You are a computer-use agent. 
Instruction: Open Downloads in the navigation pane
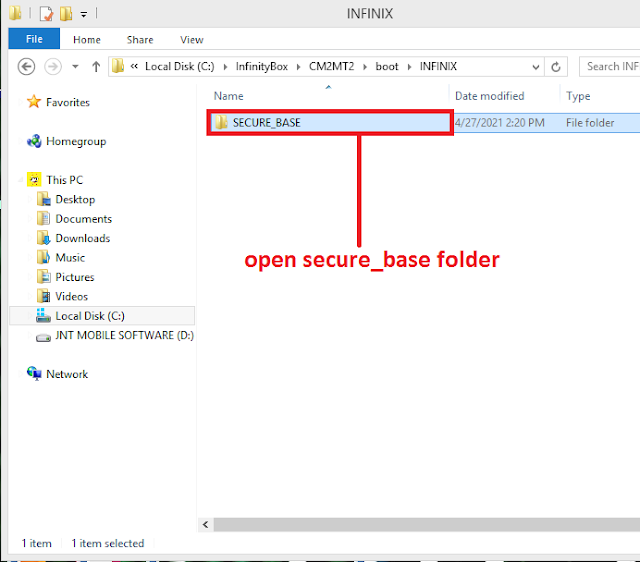coord(83,238)
